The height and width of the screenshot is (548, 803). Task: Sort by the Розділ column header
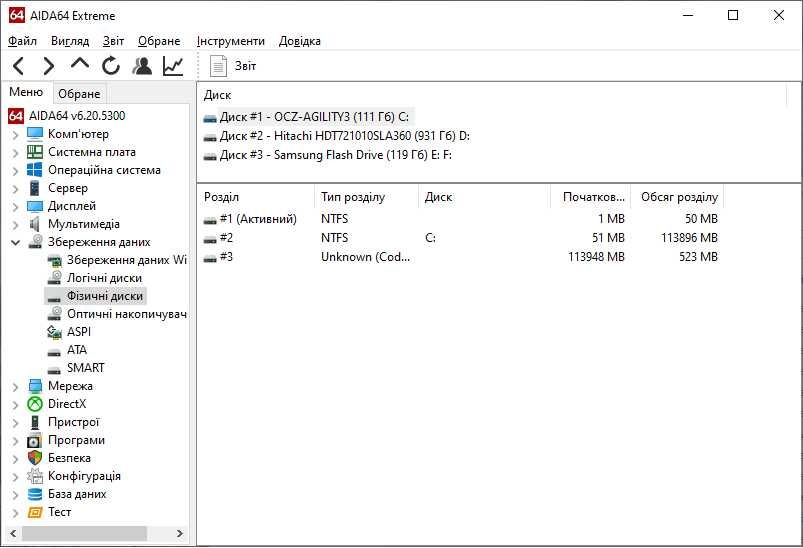point(256,197)
